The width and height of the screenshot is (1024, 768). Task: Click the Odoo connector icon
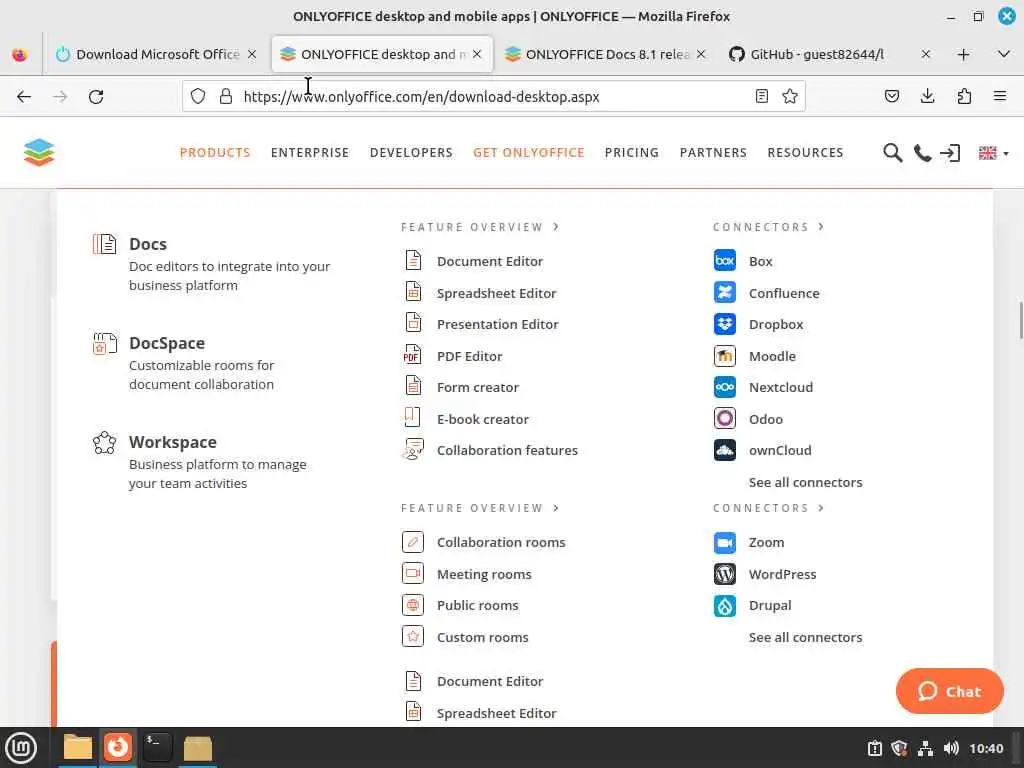(725, 419)
